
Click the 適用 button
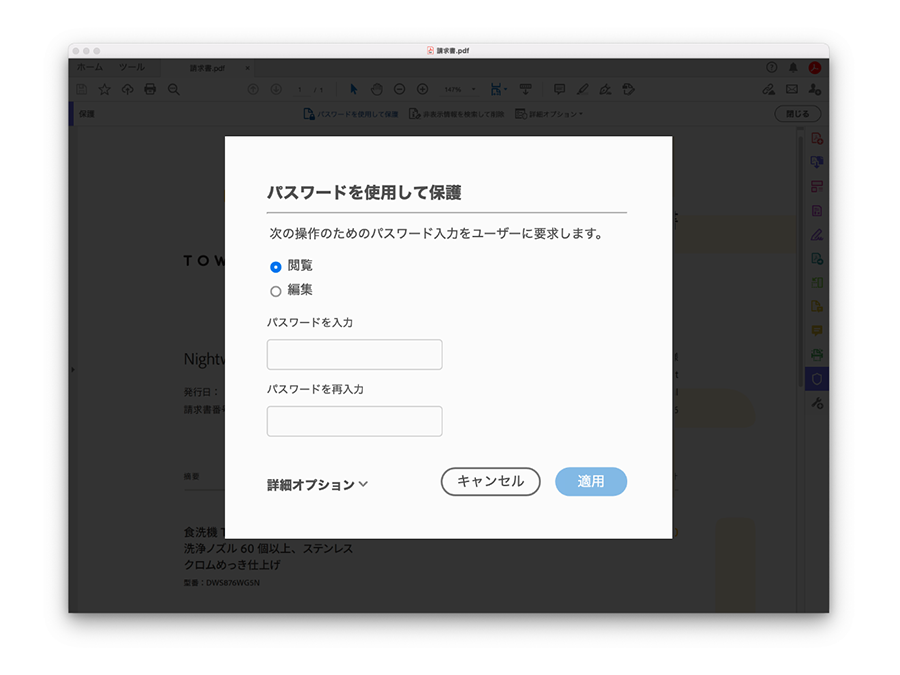tap(591, 482)
